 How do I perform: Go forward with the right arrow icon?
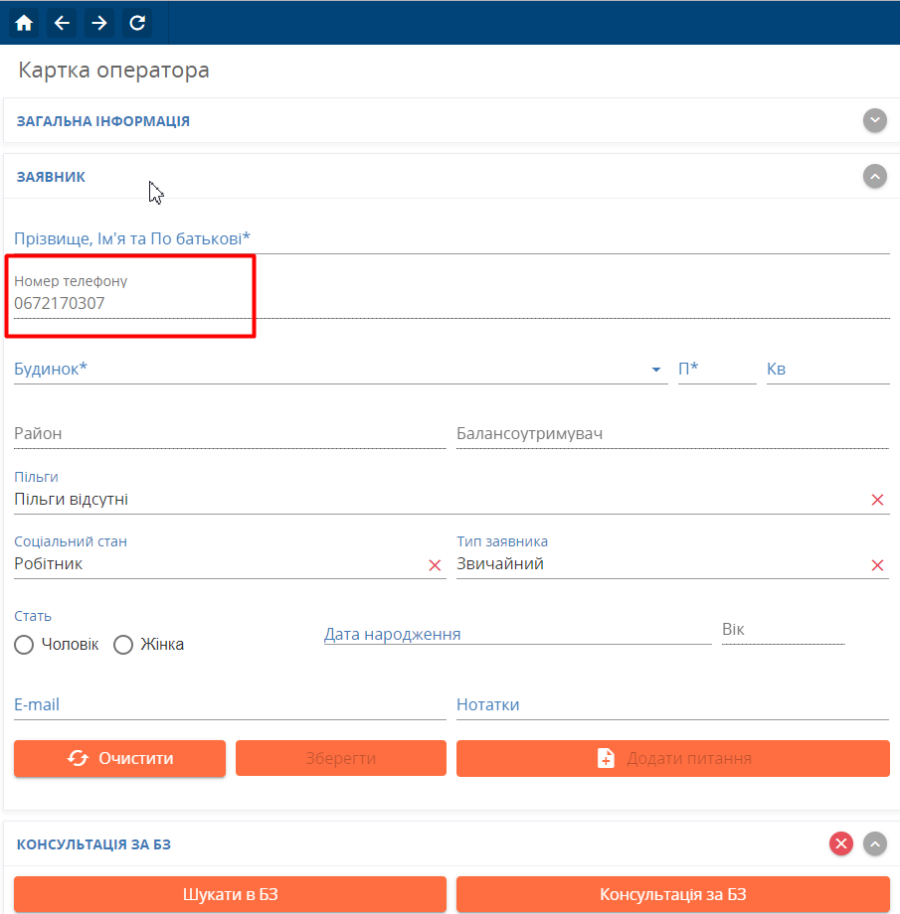point(99,23)
